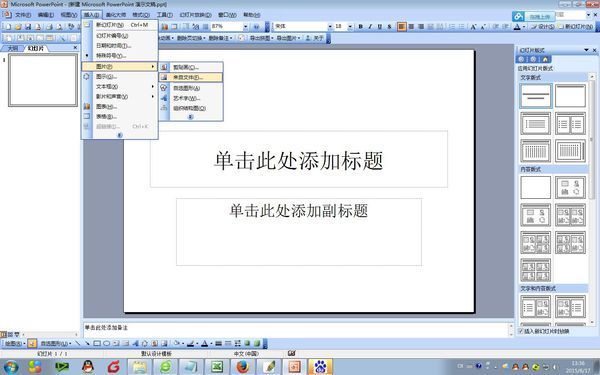Click the 导出图片 toolbar button
Image resolution: width=600 pixels, height=375 pixels.
coord(288,38)
